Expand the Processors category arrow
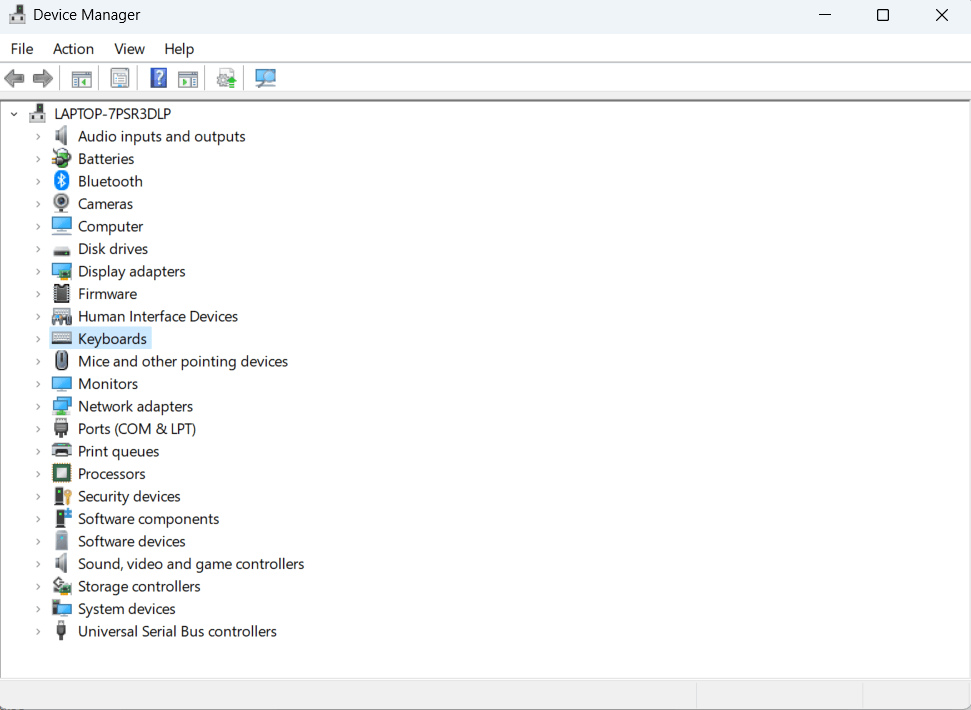The image size is (971, 710). pyautogui.click(x=38, y=474)
